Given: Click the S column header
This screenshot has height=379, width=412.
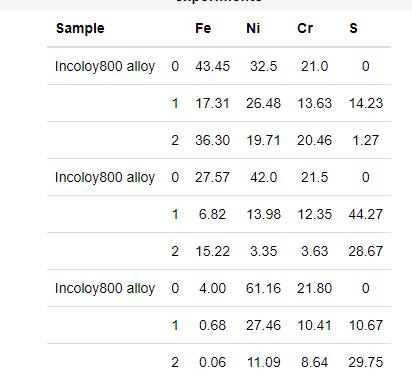Looking at the screenshot, I should (x=353, y=28).
